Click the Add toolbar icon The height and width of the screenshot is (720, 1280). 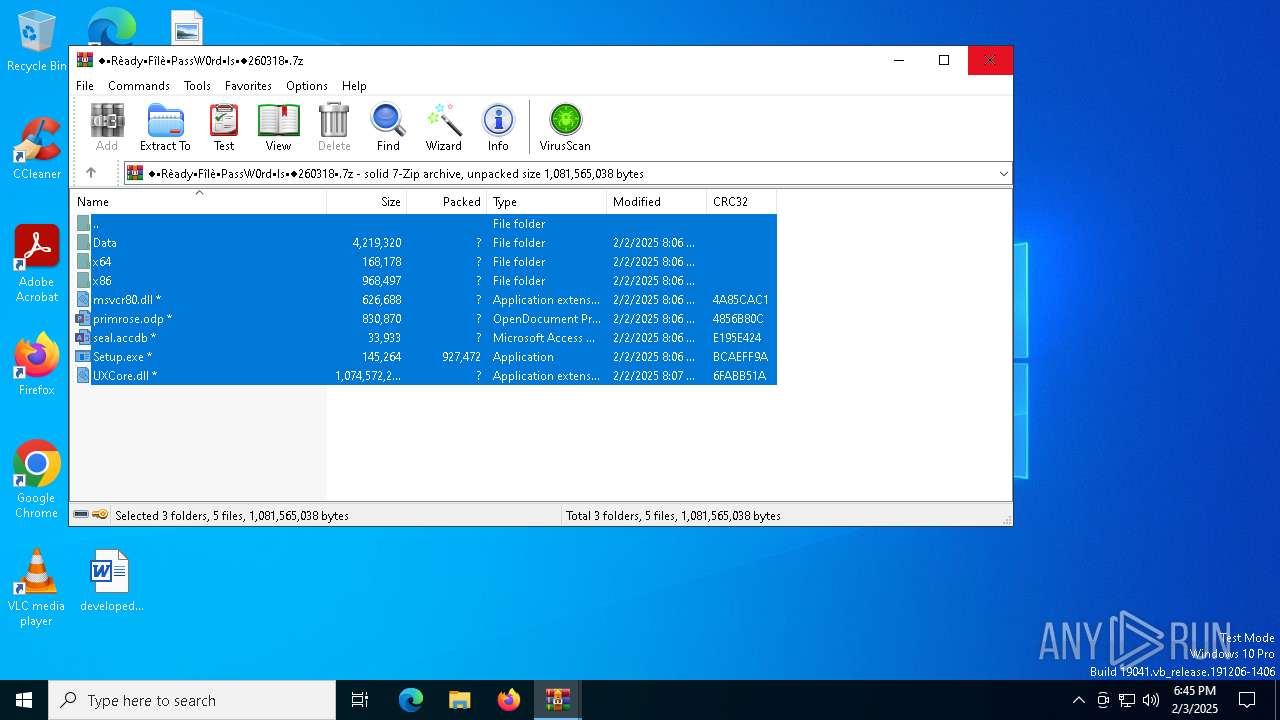107,127
